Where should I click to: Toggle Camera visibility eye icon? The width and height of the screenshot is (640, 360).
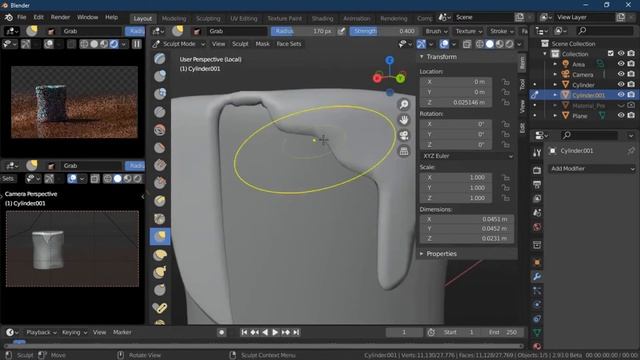[x=621, y=74]
